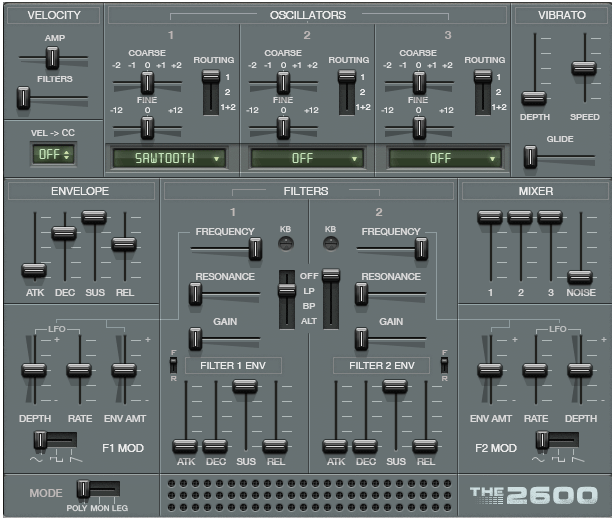Click the F1 MOD LFO waveform switch
Image resolution: width=616 pixels, height=521 pixels.
click(55, 440)
